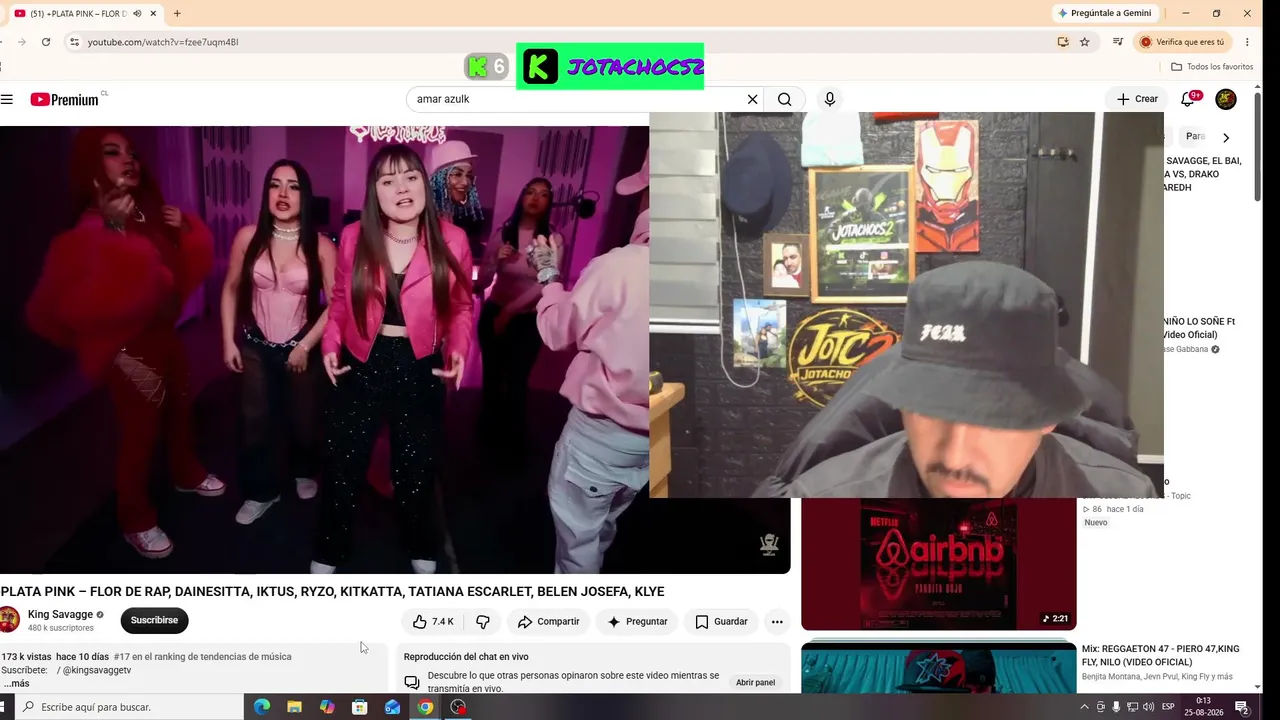
Task: Open more actions three-dot menu under video
Action: [x=777, y=621]
